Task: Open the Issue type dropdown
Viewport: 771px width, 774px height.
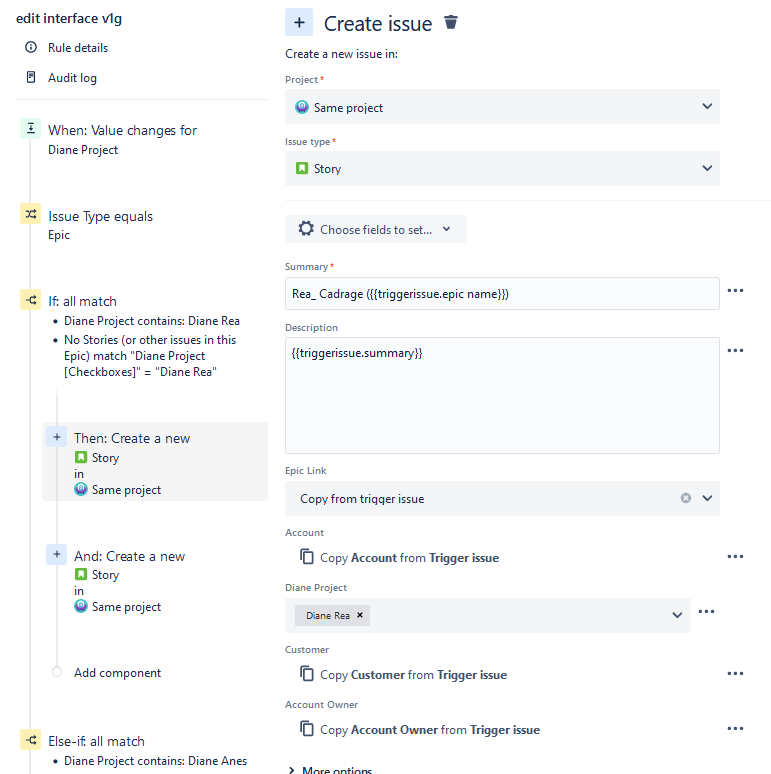Action: coord(502,168)
